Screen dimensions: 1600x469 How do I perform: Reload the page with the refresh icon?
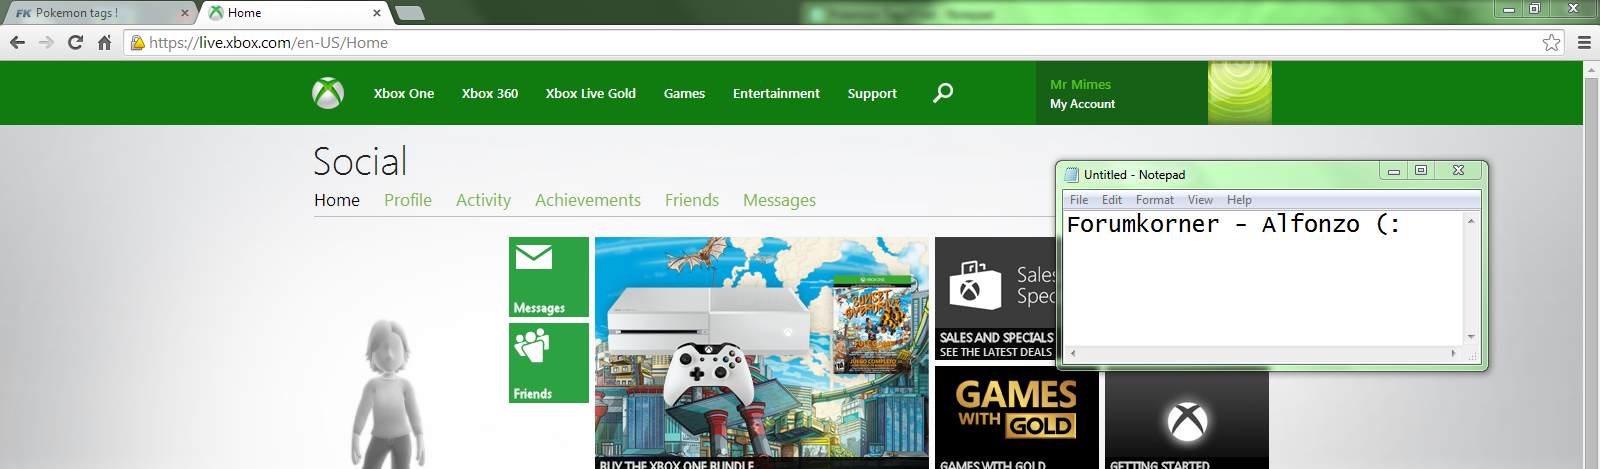pyautogui.click(x=75, y=42)
